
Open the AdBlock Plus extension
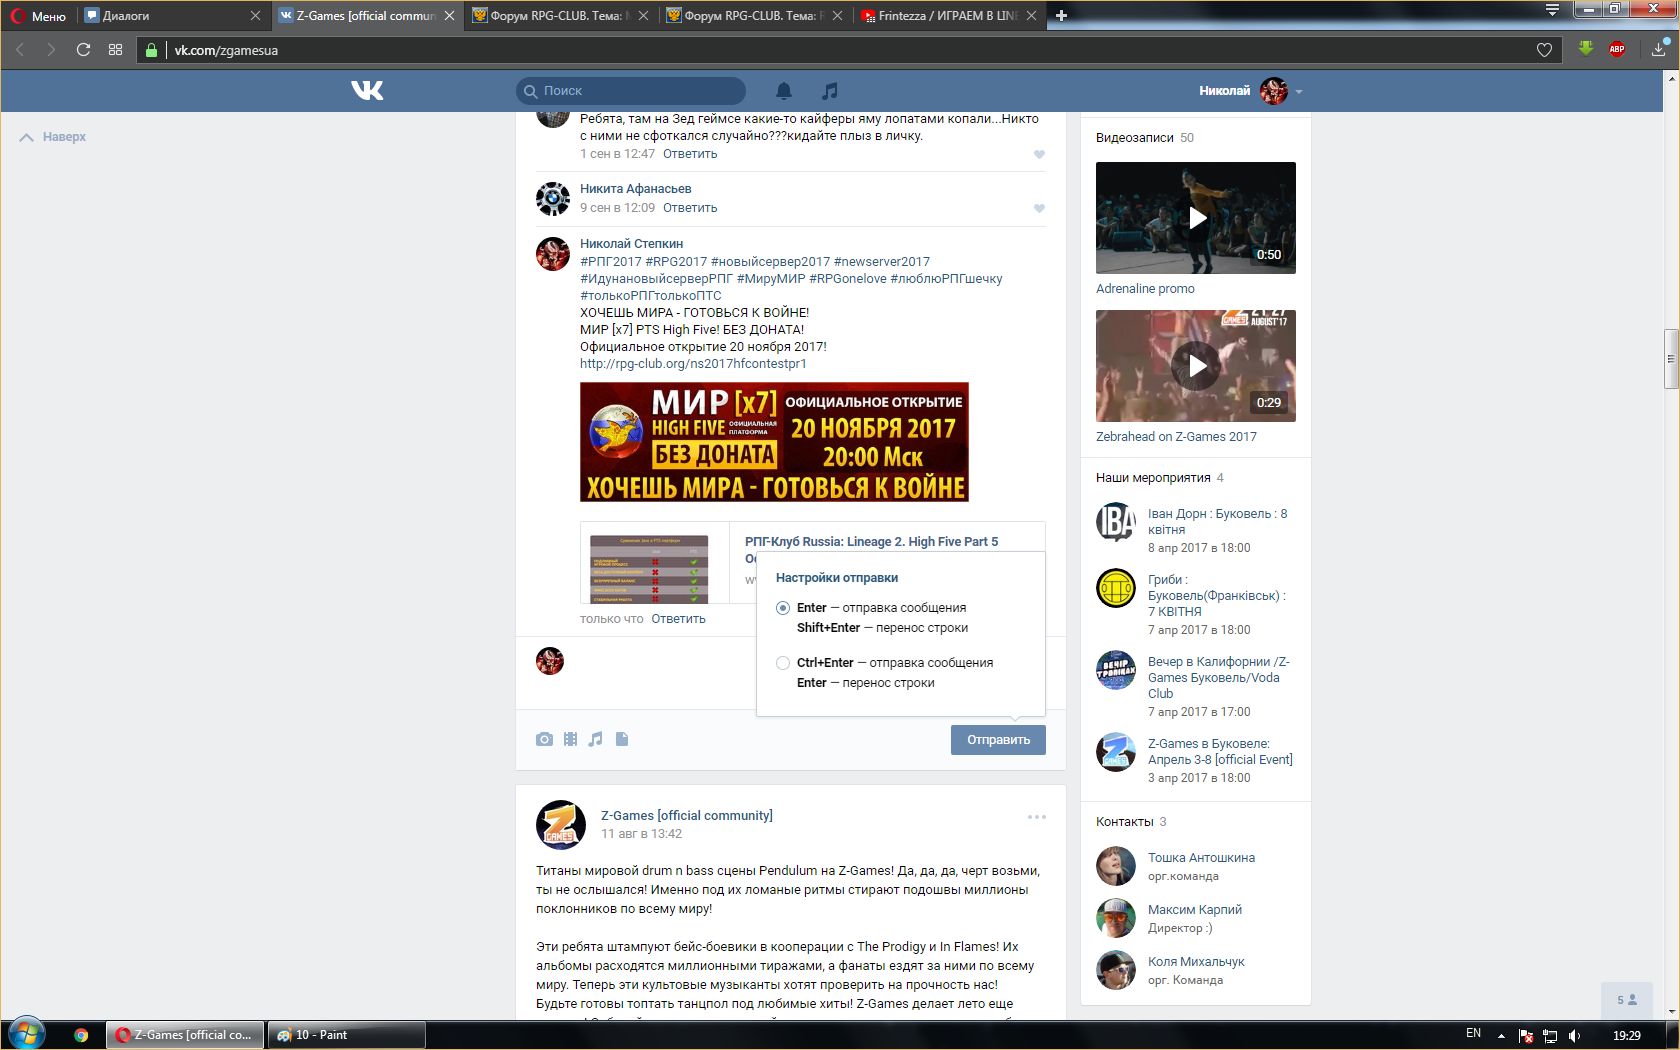tap(1617, 49)
